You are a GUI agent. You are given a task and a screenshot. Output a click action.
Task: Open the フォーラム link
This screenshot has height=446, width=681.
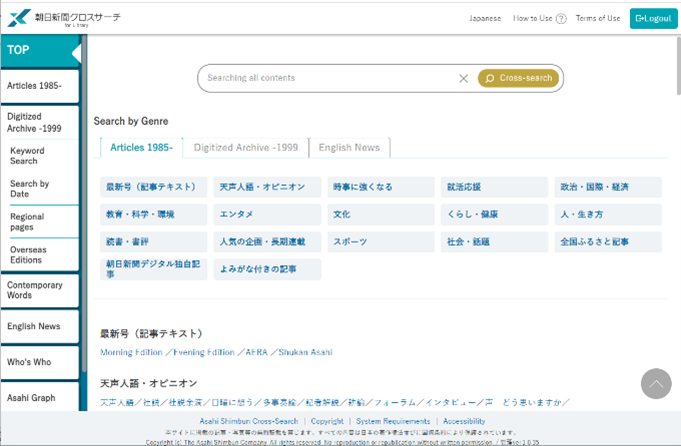pyautogui.click(x=395, y=403)
